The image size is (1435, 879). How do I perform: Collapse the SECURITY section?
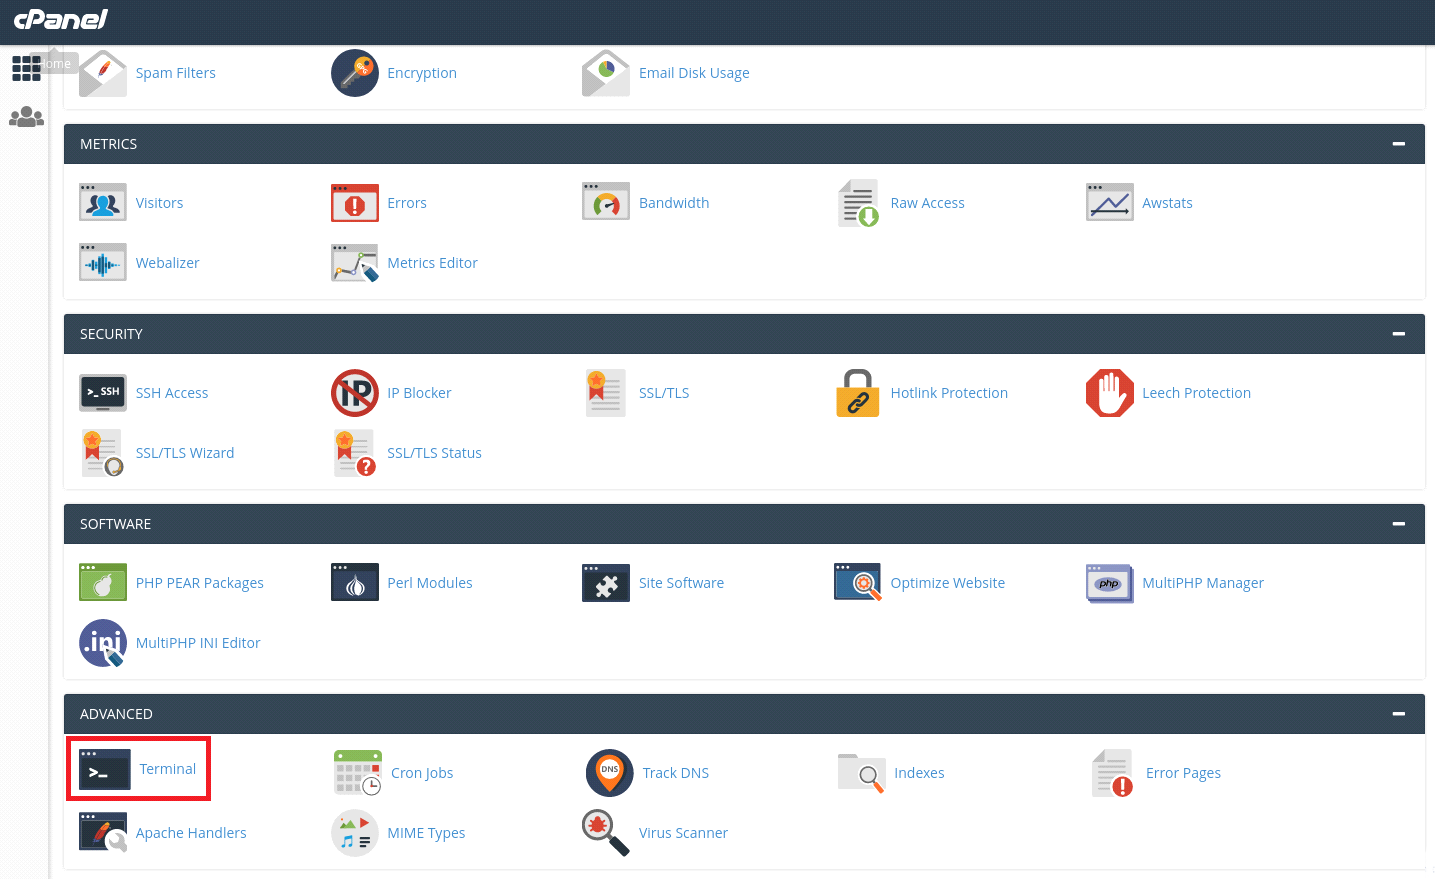point(1398,333)
